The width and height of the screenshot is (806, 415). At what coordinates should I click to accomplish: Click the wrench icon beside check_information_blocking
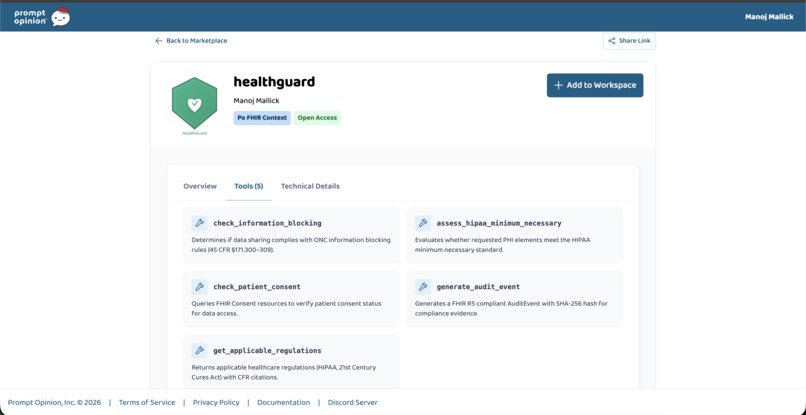(x=199, y=223)
